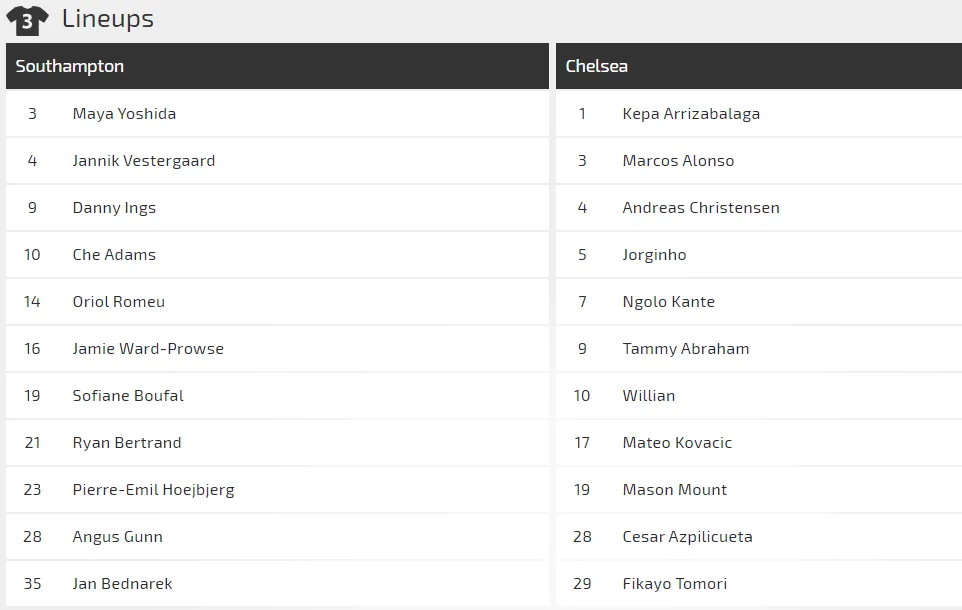Click the jersey icon beside Lineups
Image resolution: width=962 pixels, height=610 pixels.
click(27, 20)
